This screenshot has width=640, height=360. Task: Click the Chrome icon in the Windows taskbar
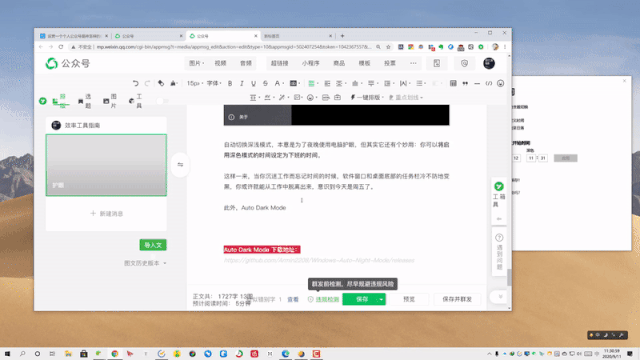115,354
